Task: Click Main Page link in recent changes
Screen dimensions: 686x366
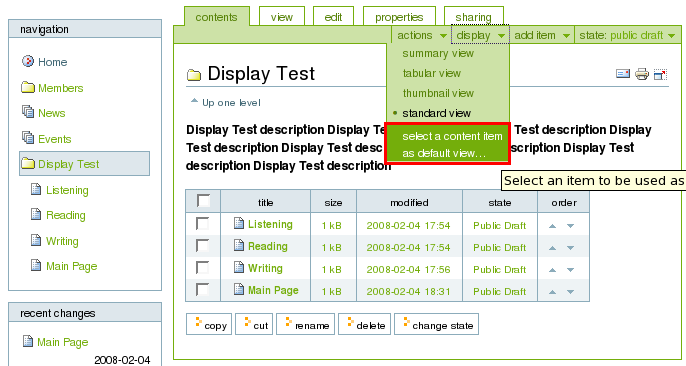Action: click(63, 342)
